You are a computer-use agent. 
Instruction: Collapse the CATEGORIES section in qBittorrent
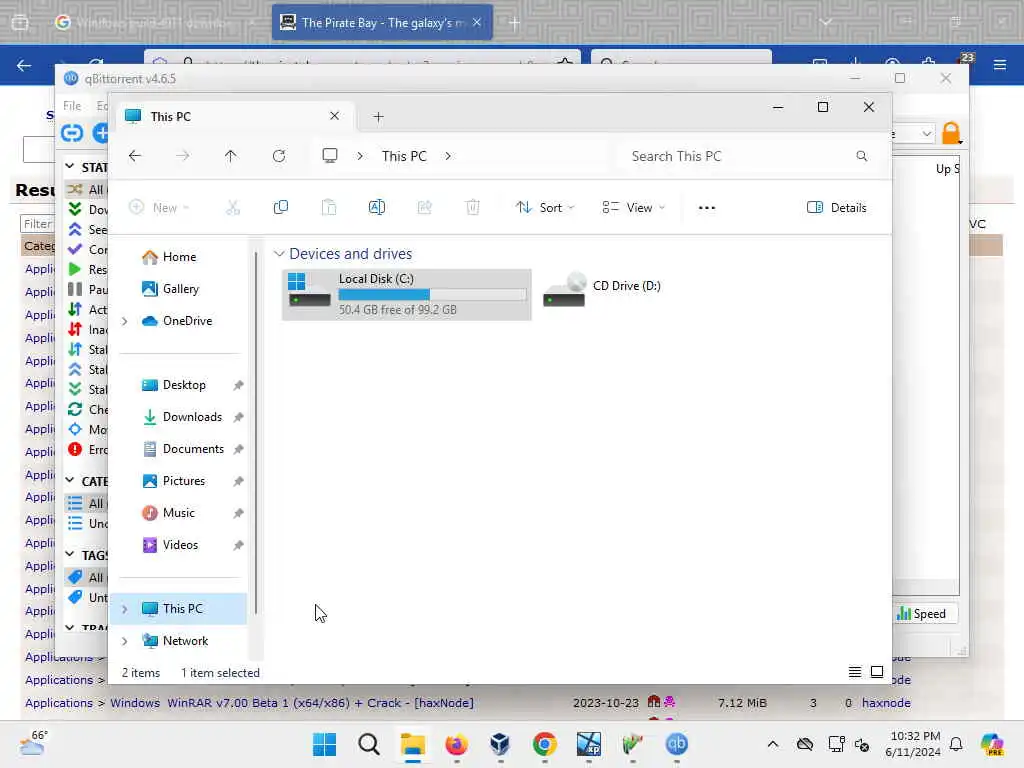pos(70,481)
